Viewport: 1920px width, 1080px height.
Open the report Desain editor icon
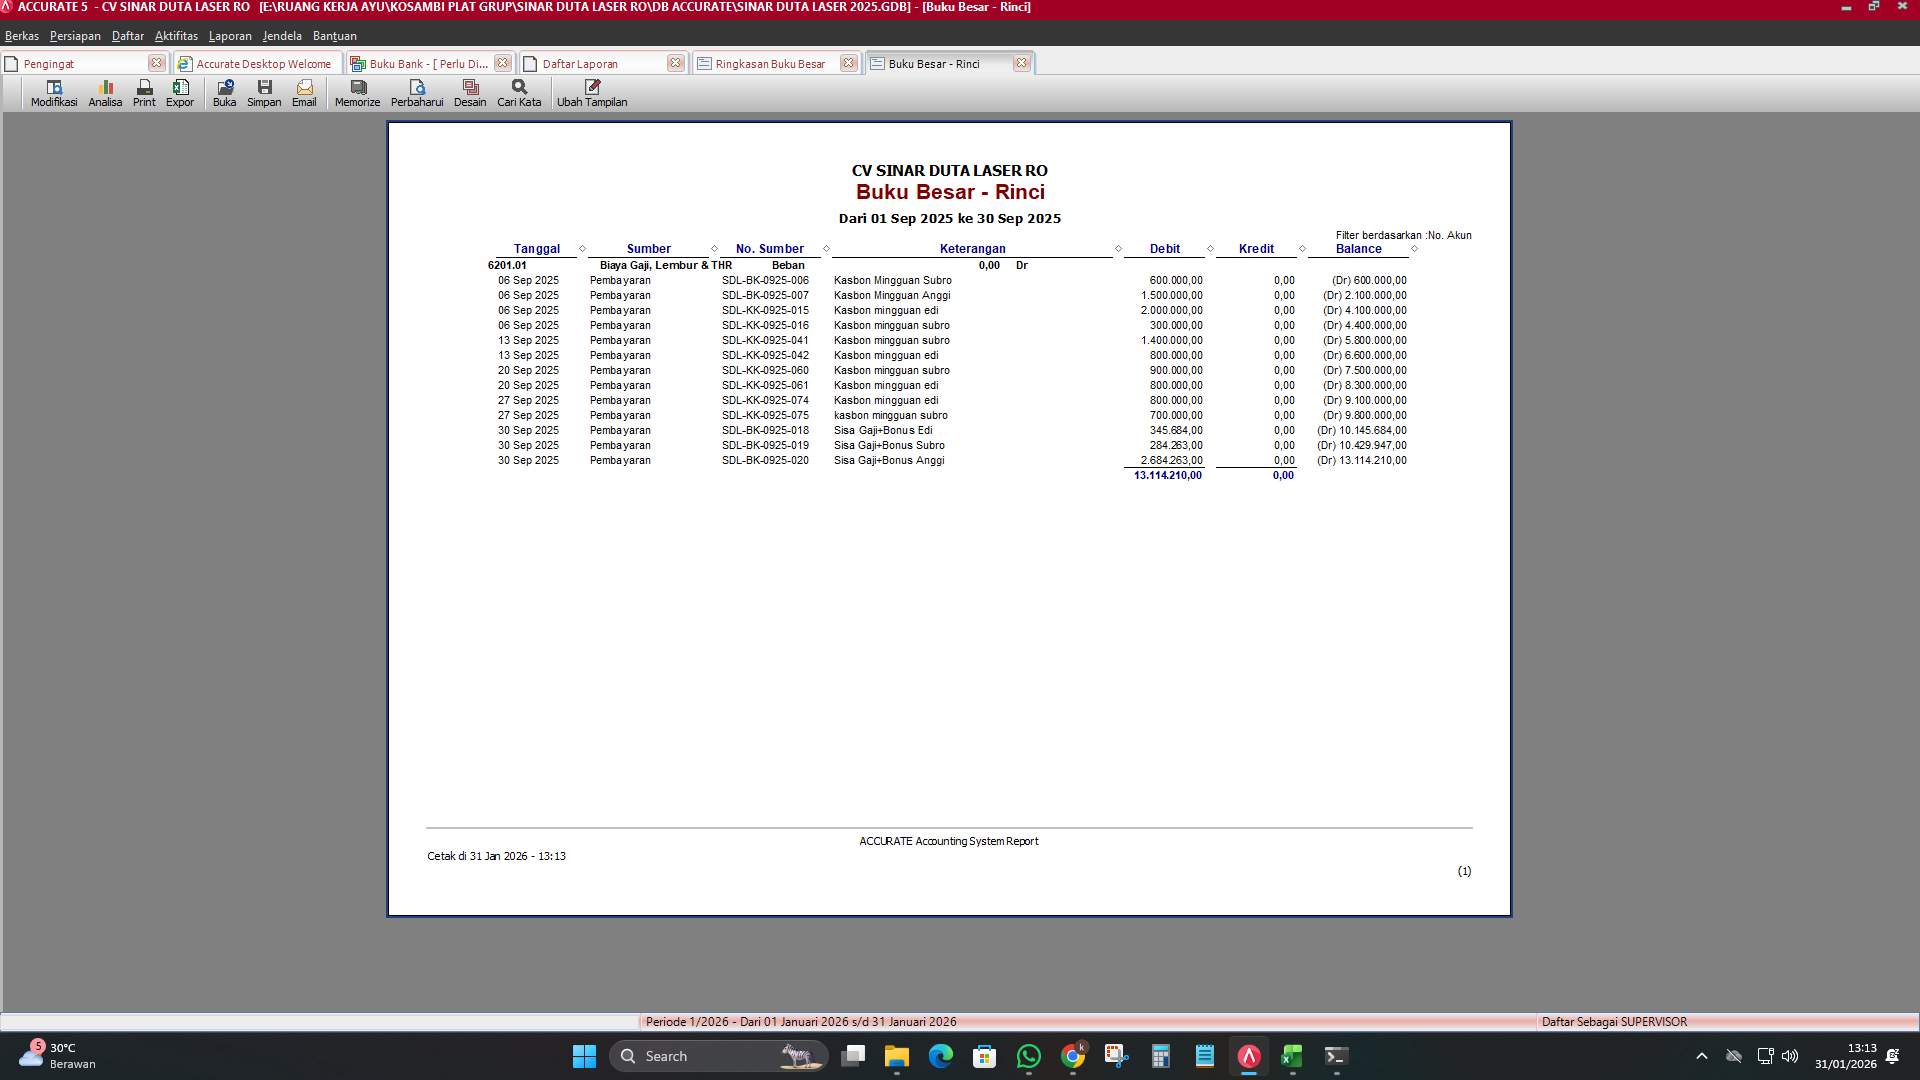click(x=470, y=92)
